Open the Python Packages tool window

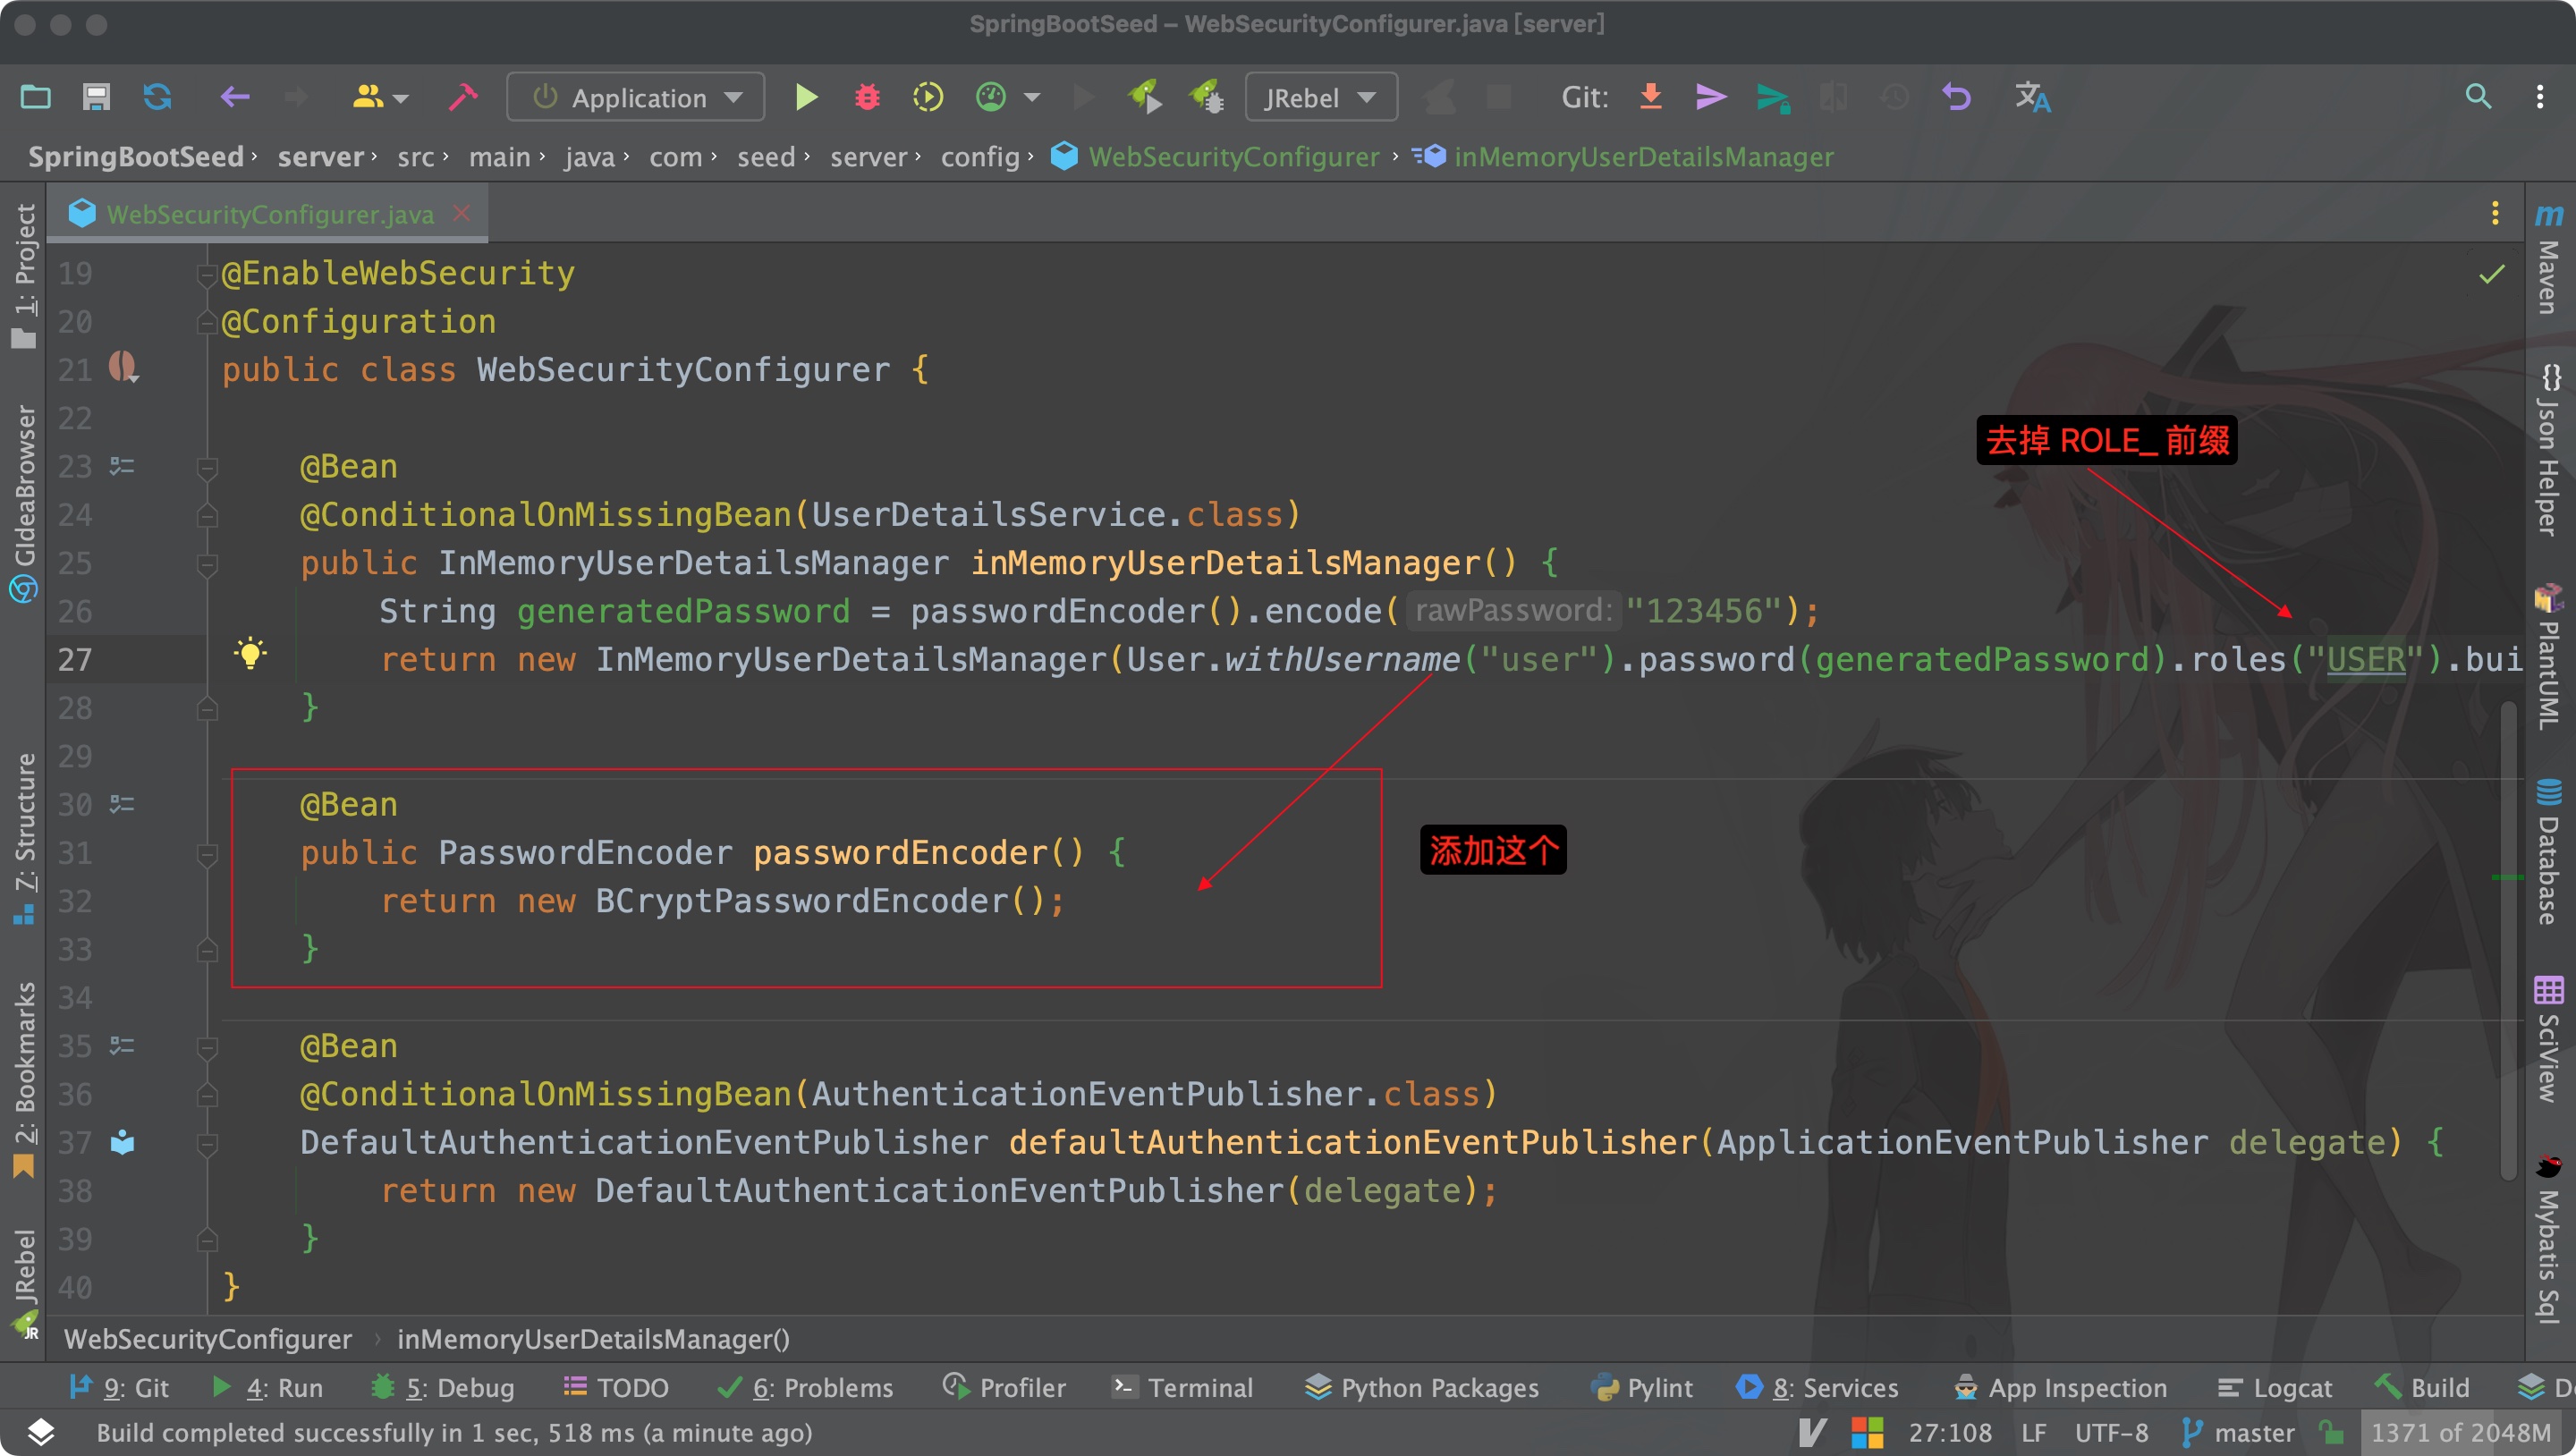point(1422,1388)
